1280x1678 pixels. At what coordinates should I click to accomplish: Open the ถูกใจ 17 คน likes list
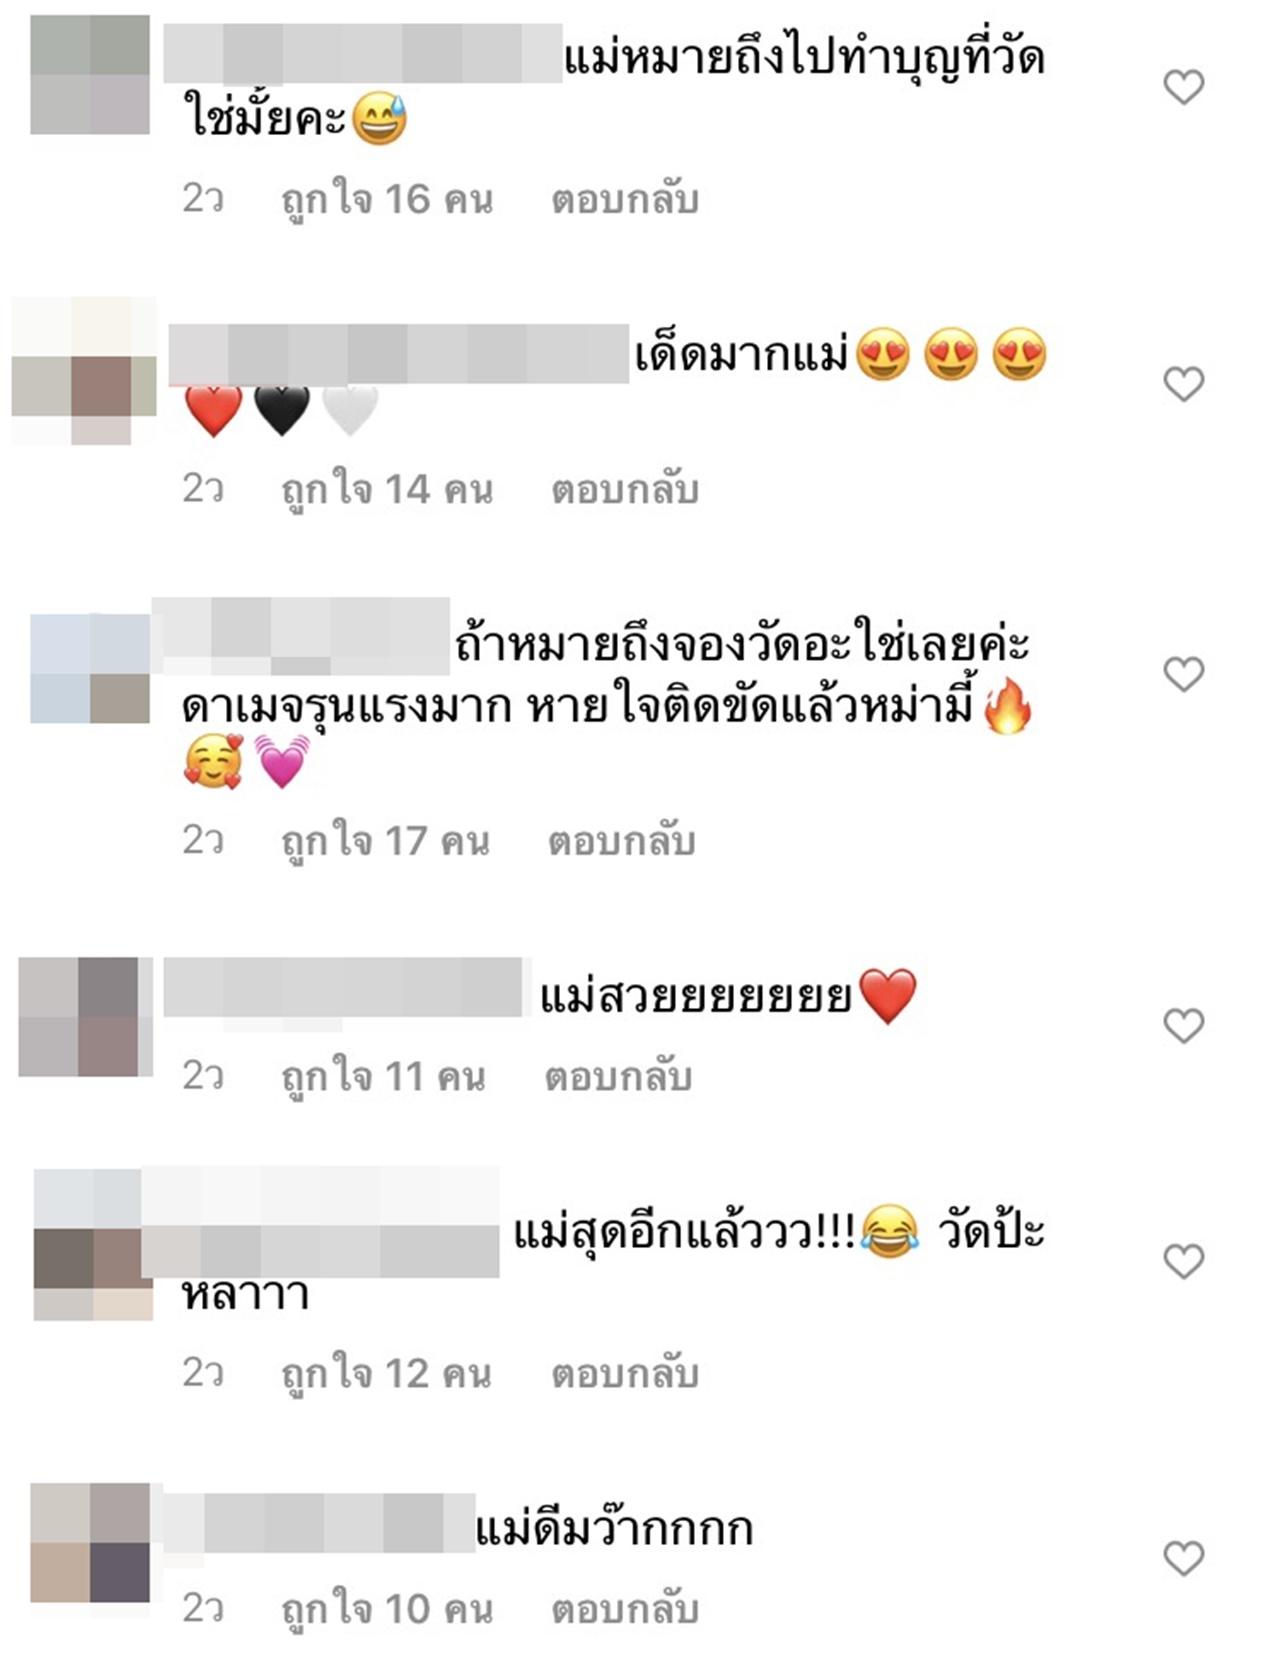385,842
